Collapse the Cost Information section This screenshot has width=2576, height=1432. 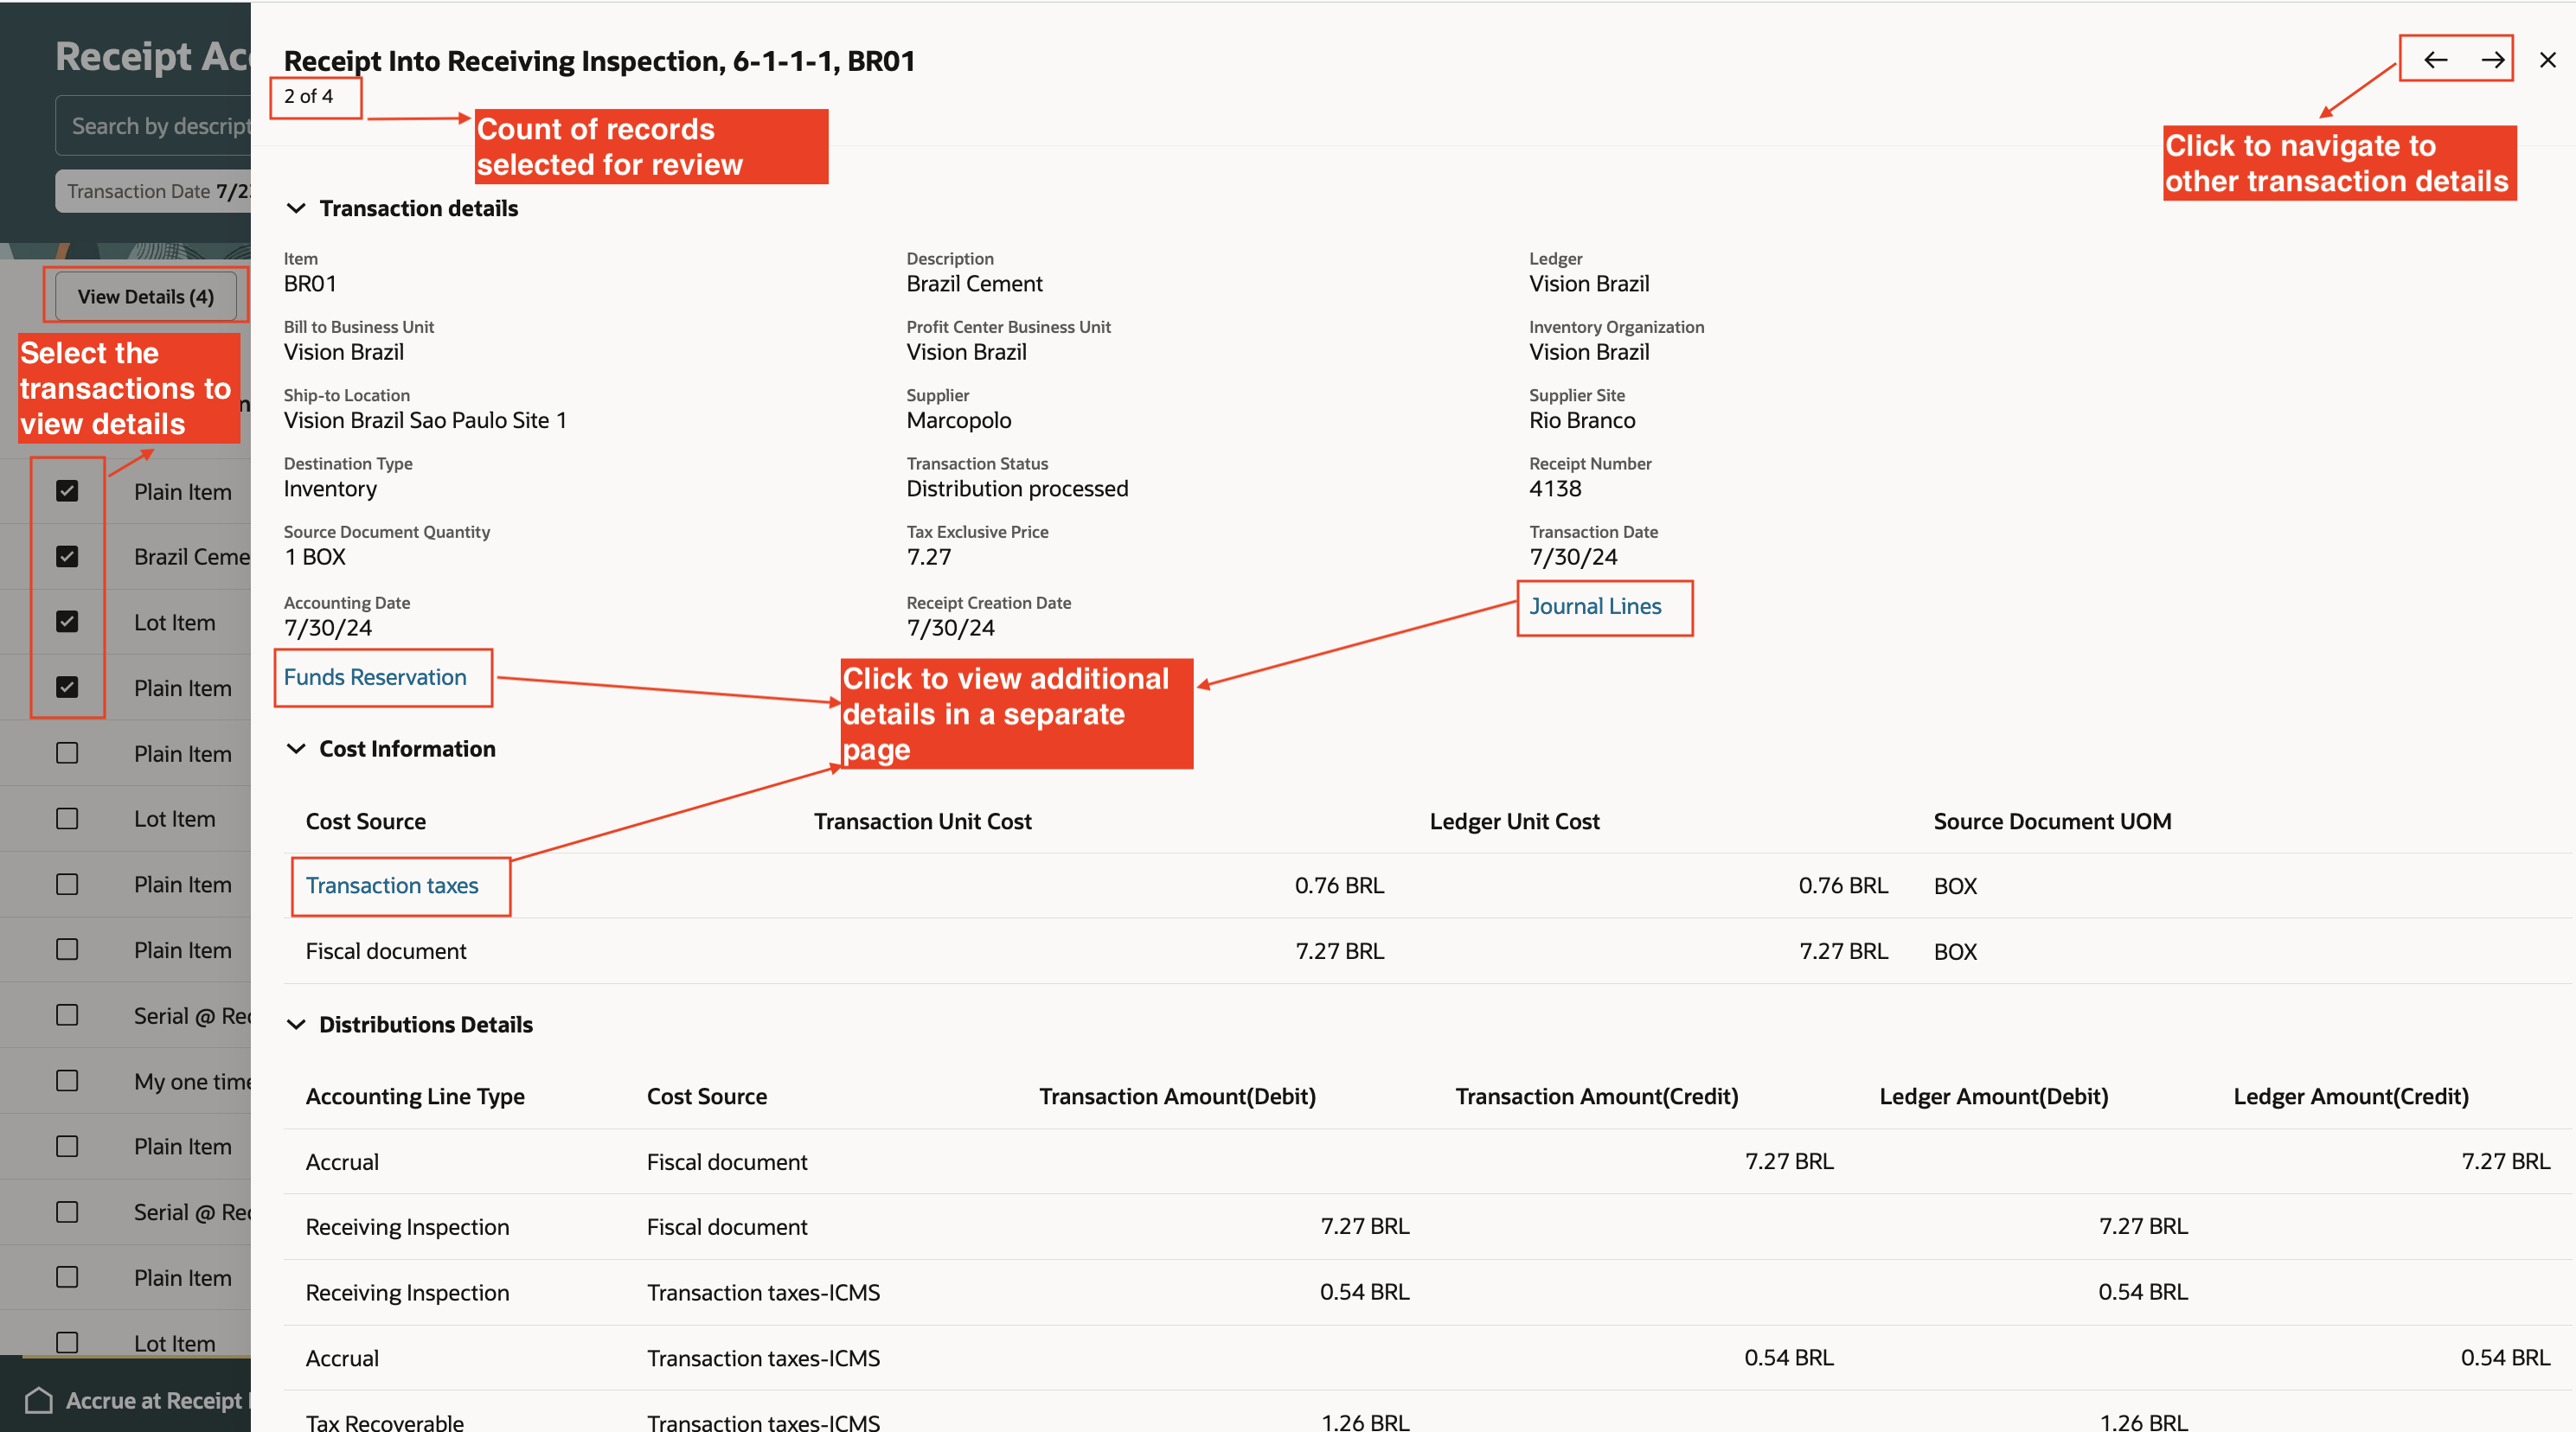click(x=296, y=749)
